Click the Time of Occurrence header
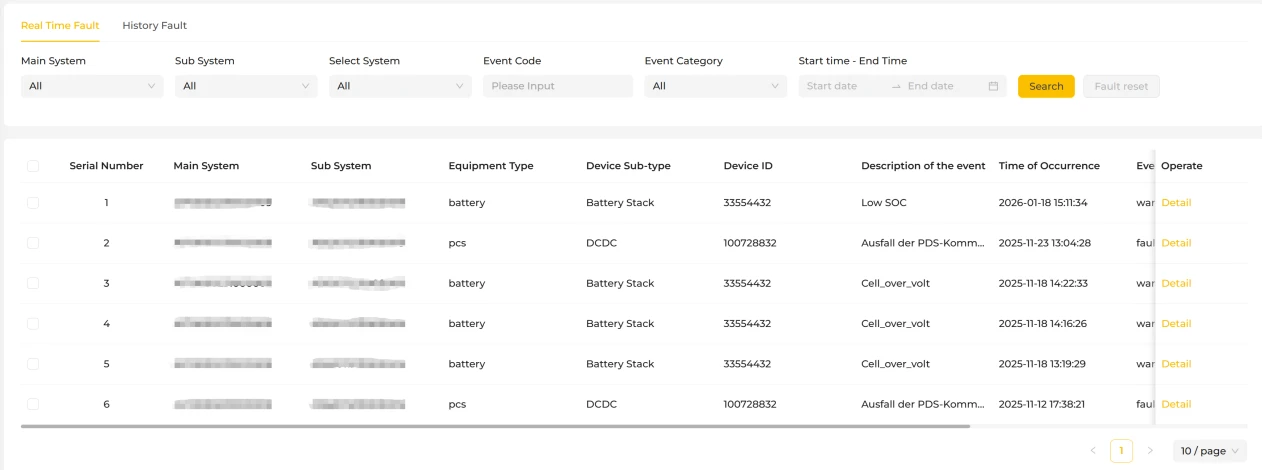The height and width of the screenshot is (470, 1262). (x=1049, y=166)
